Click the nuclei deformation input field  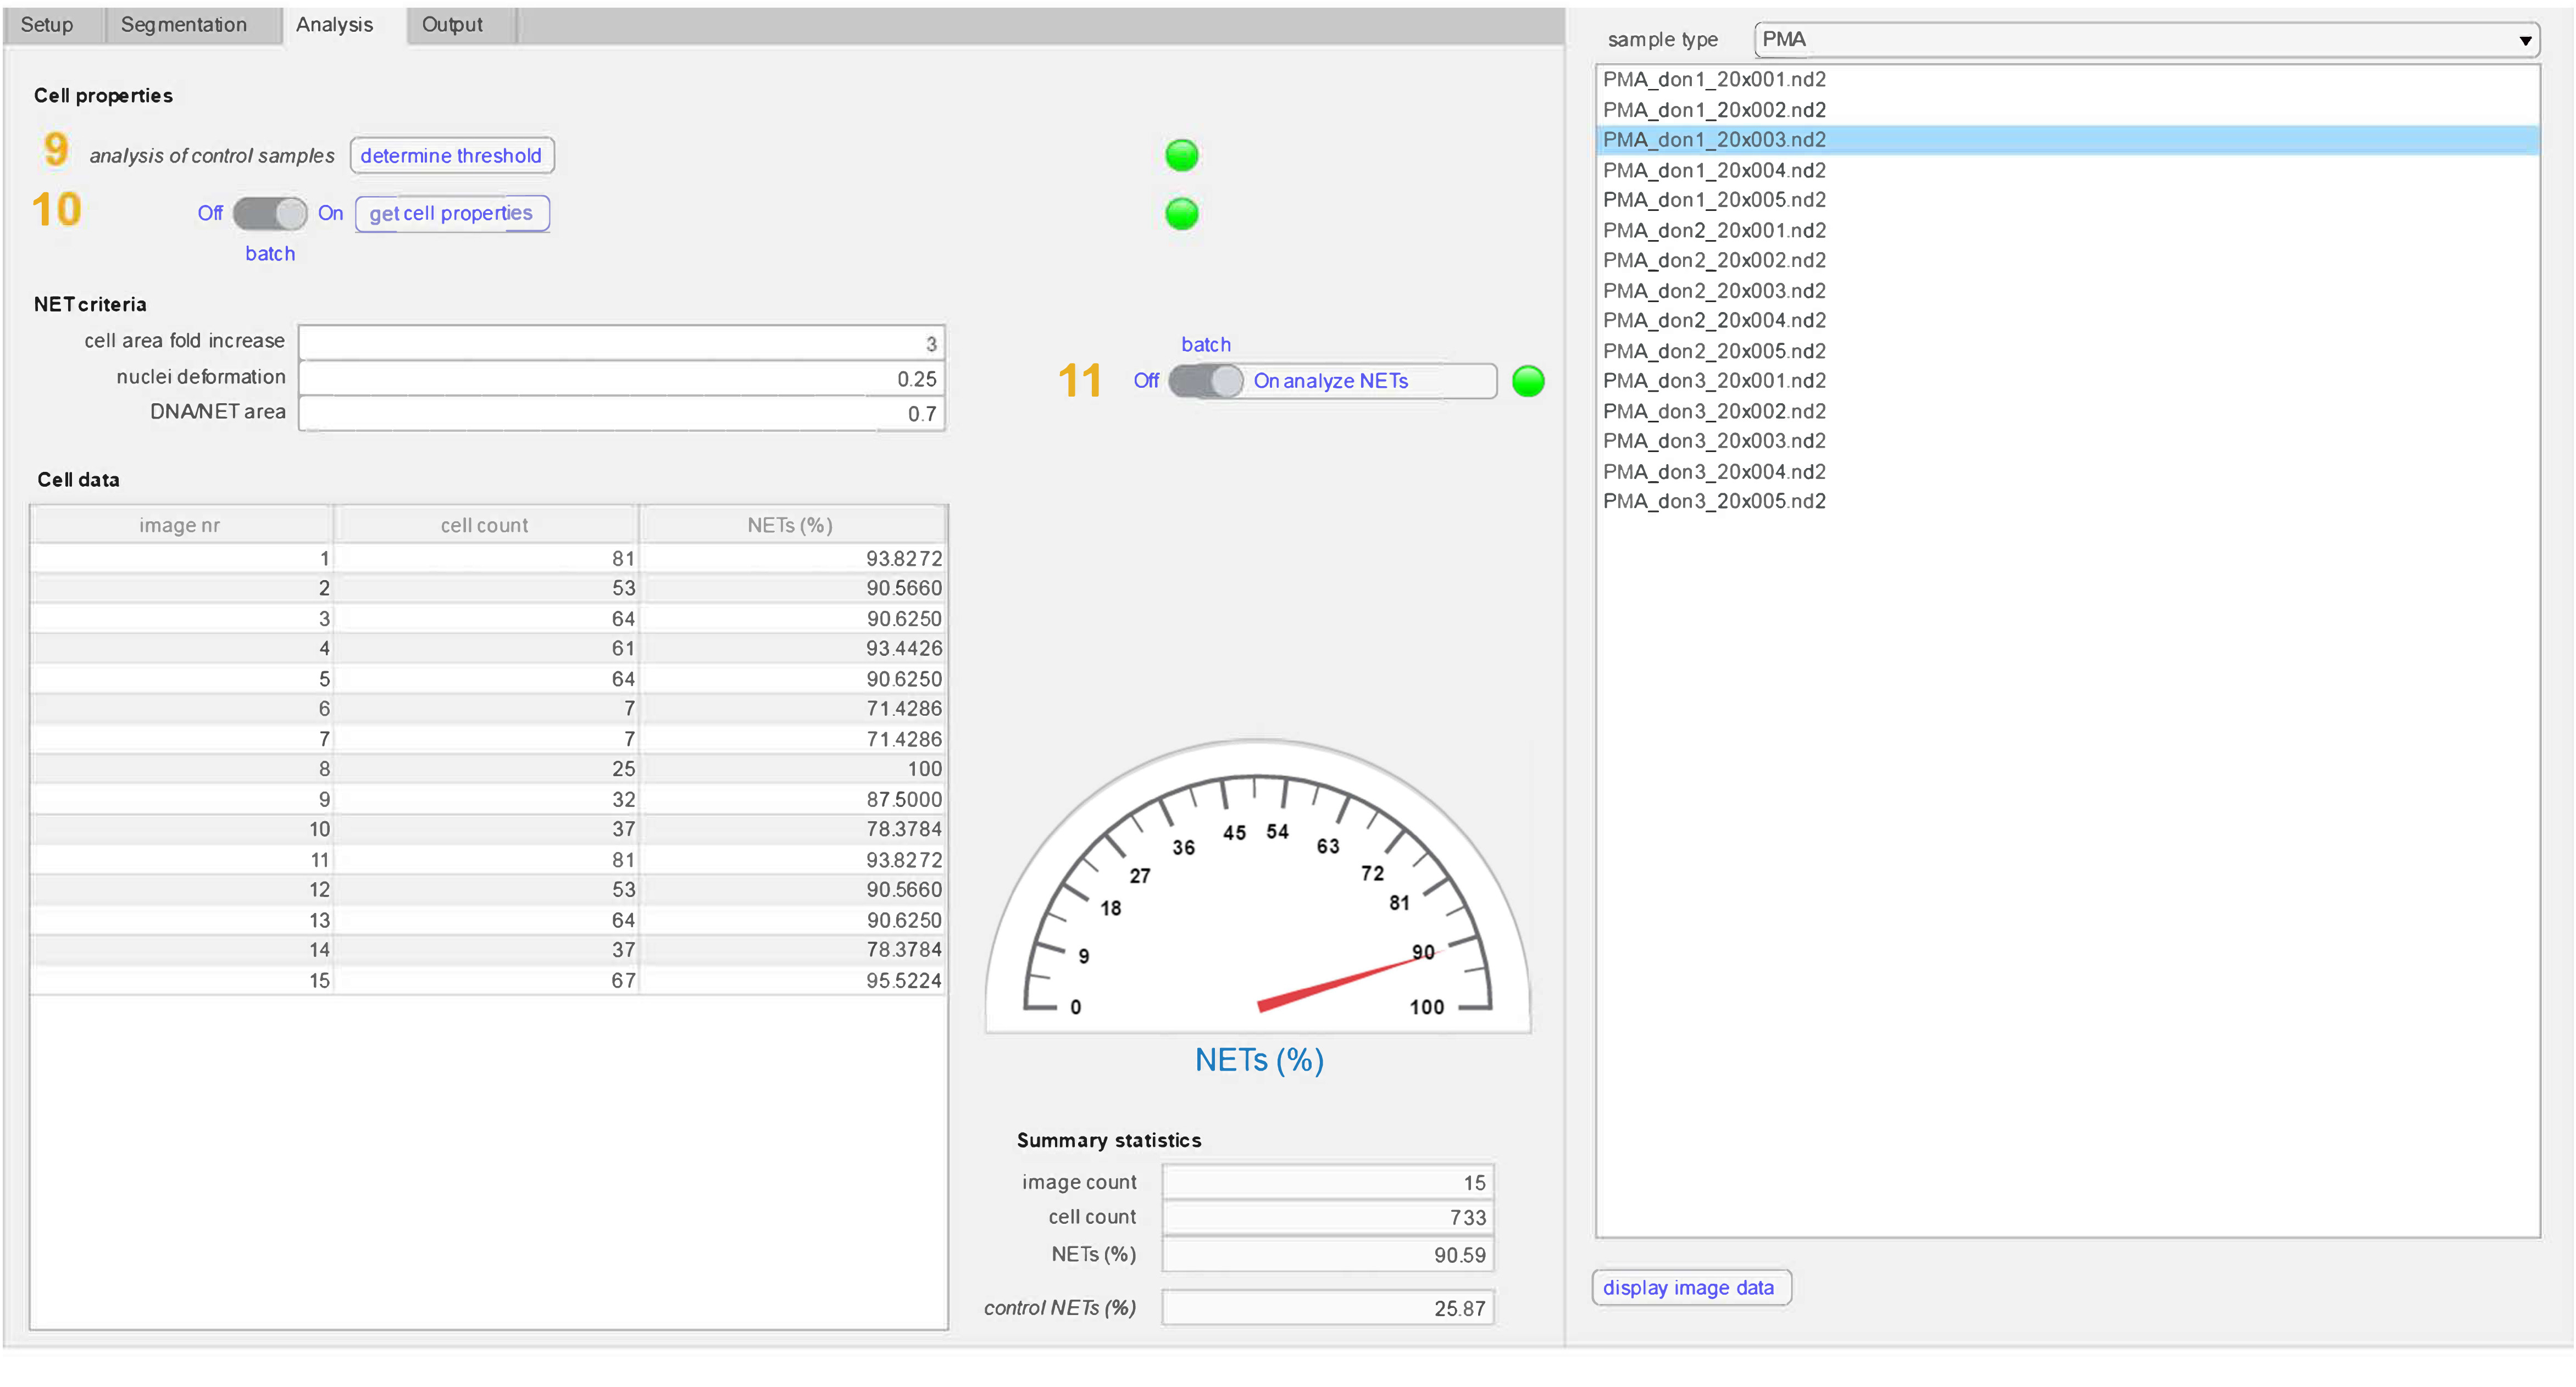[621, 378]
